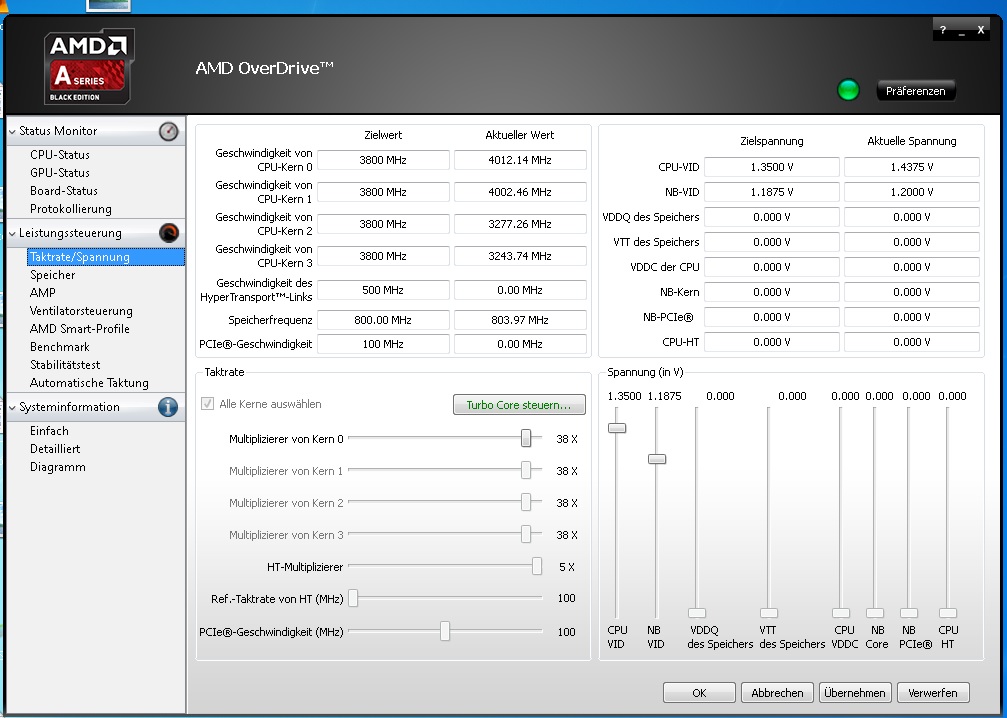Image resolution: width=1007 pixels, height=718 pixels.
Task: Click the Systeminformation info icon
Action: pos(168,407)
